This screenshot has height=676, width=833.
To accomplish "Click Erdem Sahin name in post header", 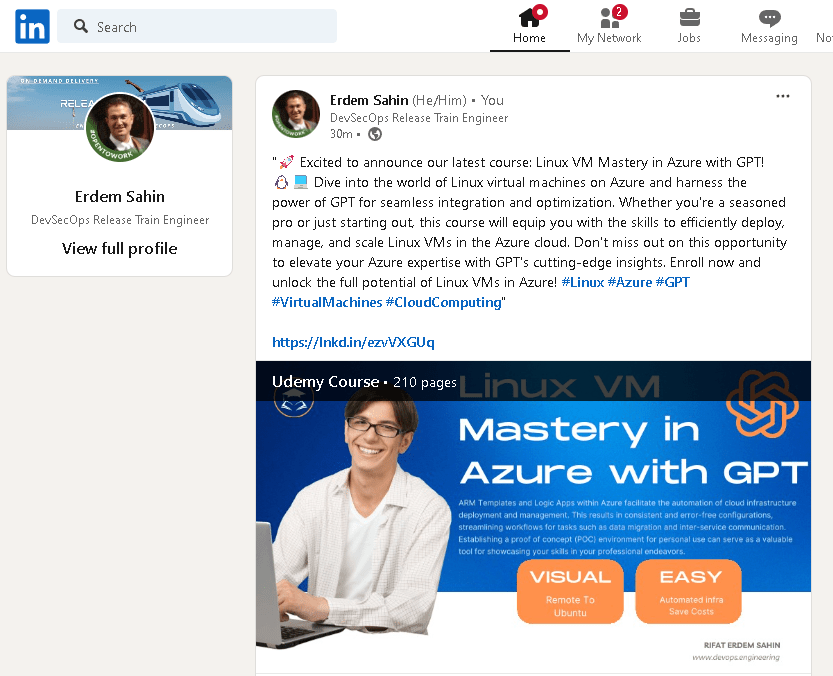I will (x=369, y=100).
